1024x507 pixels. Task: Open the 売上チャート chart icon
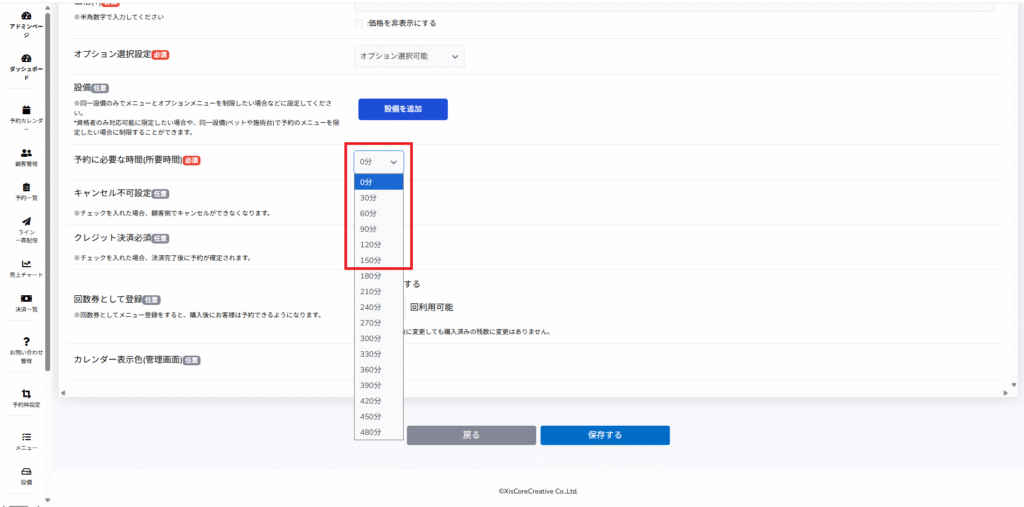26,264
